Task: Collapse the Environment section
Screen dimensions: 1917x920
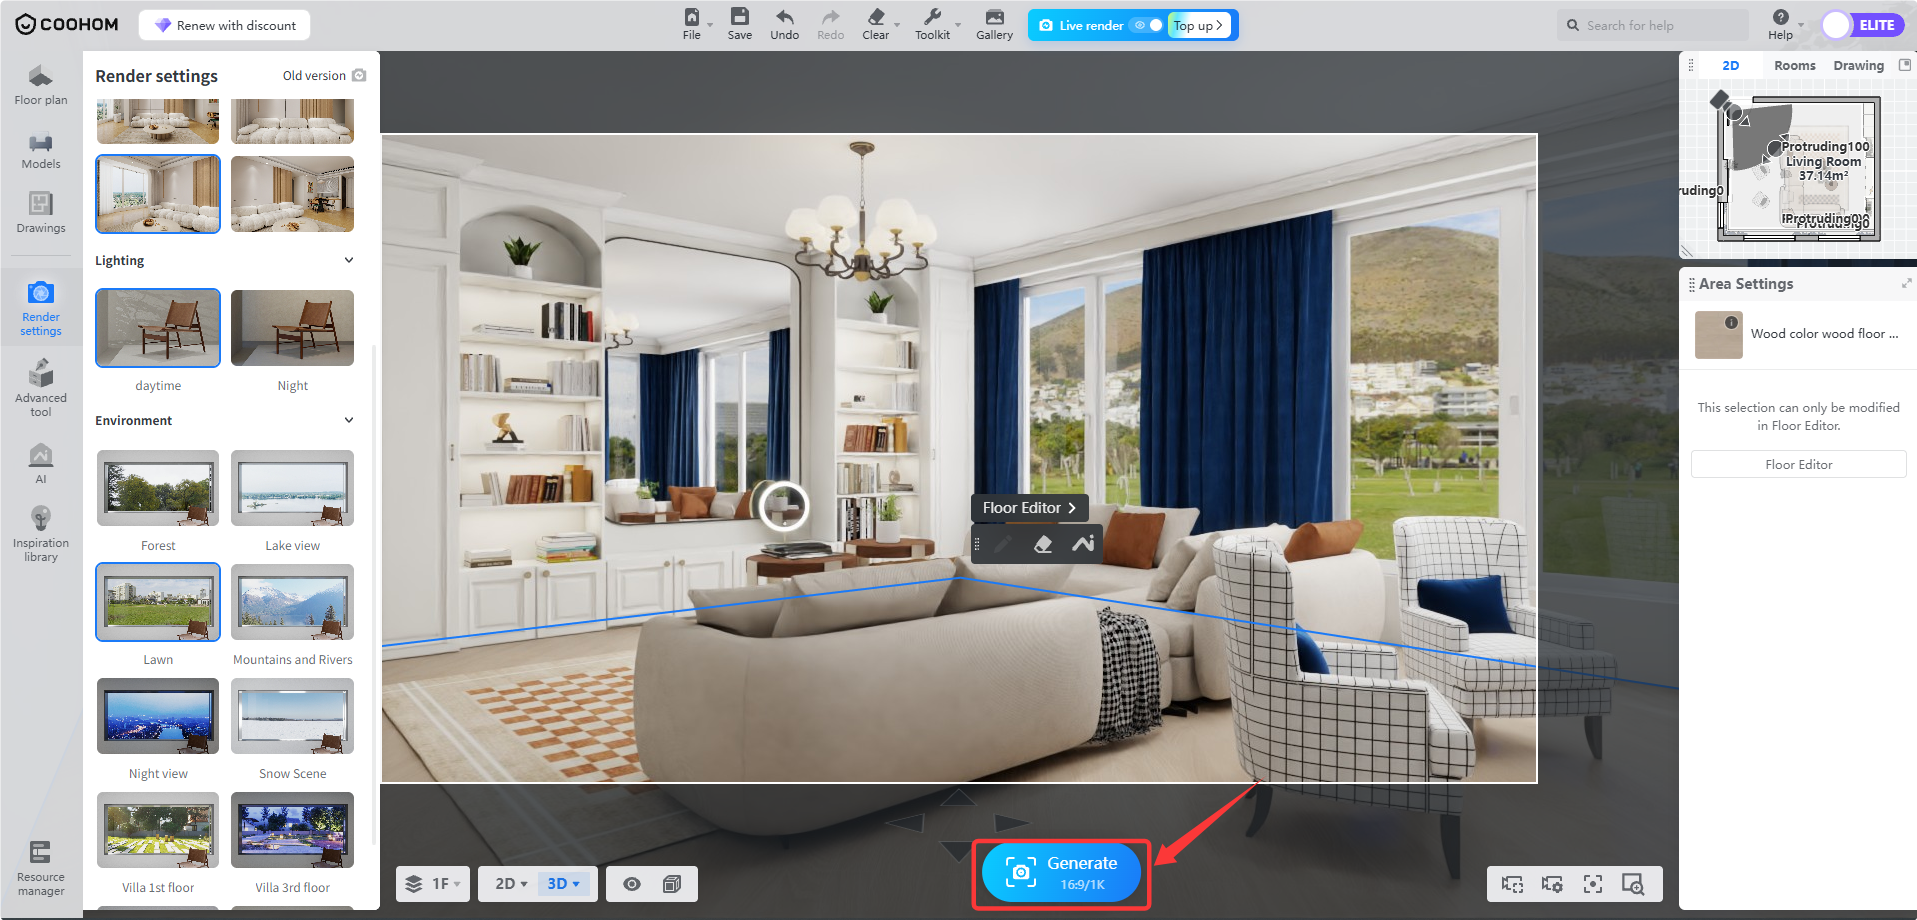Action: [x=349, y=420]
